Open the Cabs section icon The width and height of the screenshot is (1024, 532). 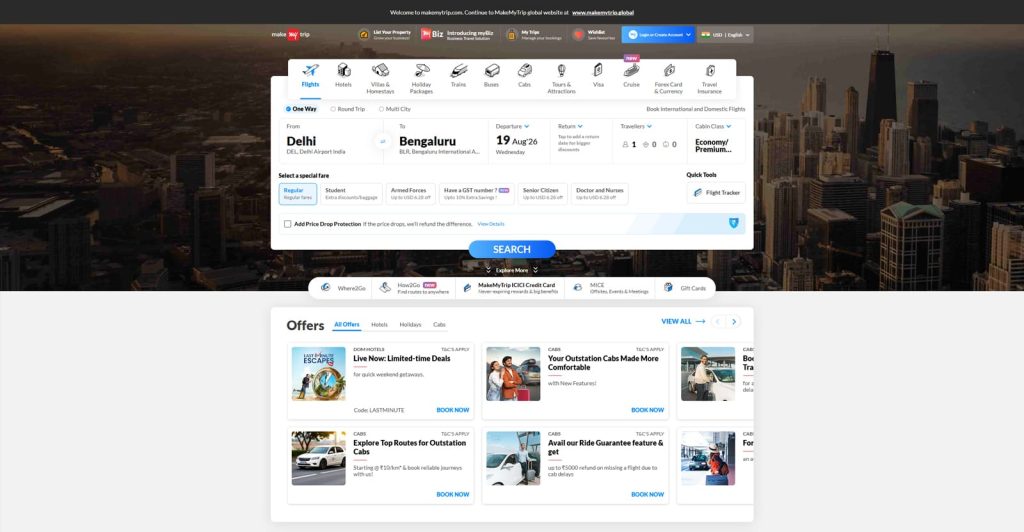(x=524, y=70)
